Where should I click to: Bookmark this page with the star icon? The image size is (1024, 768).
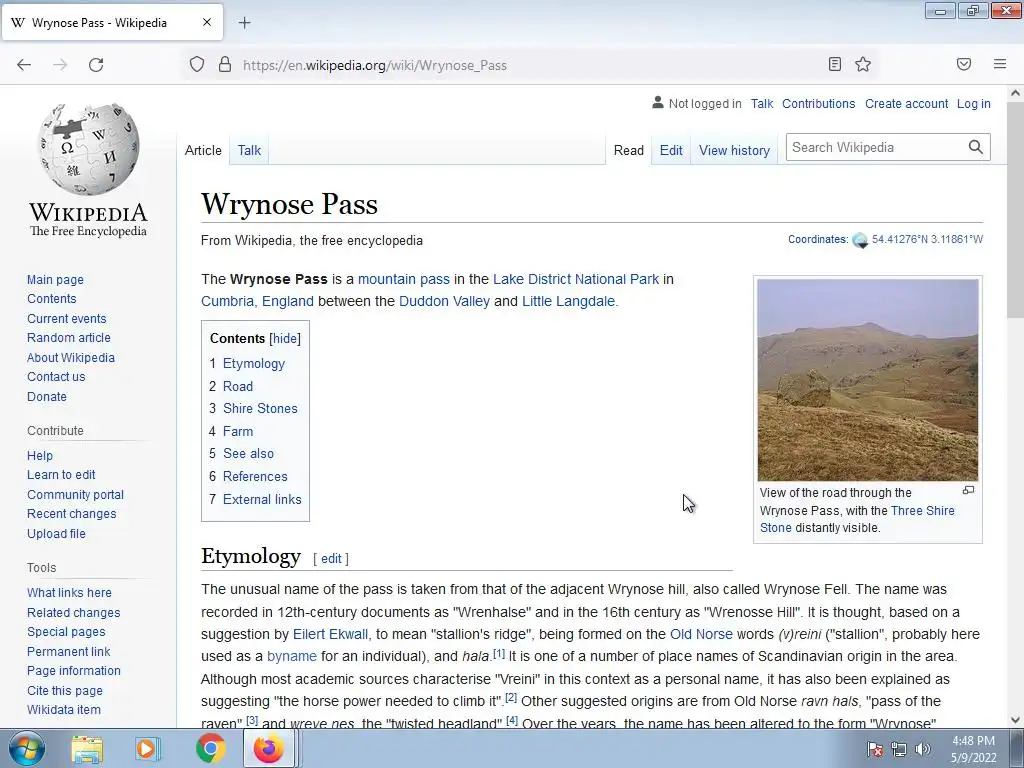pos(863,64)
